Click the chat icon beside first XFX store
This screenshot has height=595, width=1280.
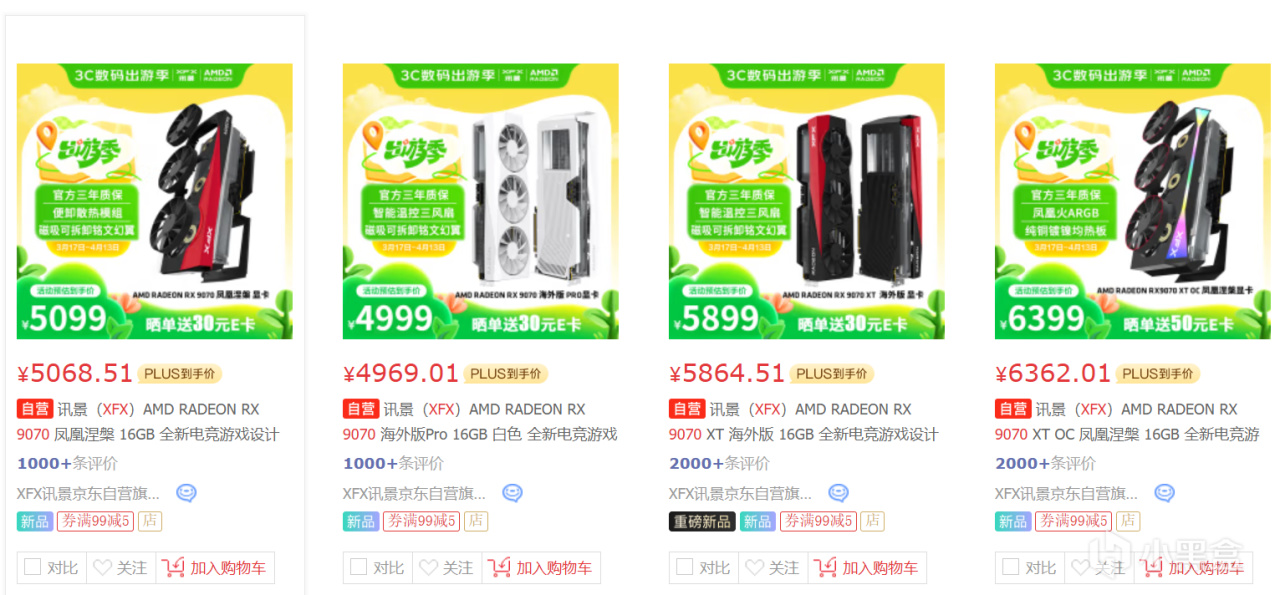pos(186,493)
